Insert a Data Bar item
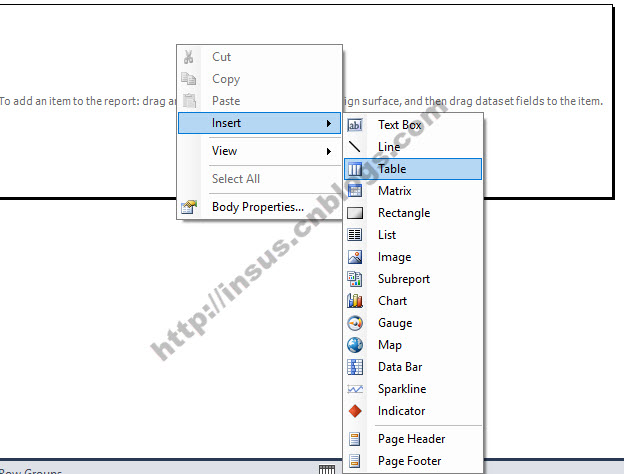Viewport: 624px width, 474px height. (413, 367)
